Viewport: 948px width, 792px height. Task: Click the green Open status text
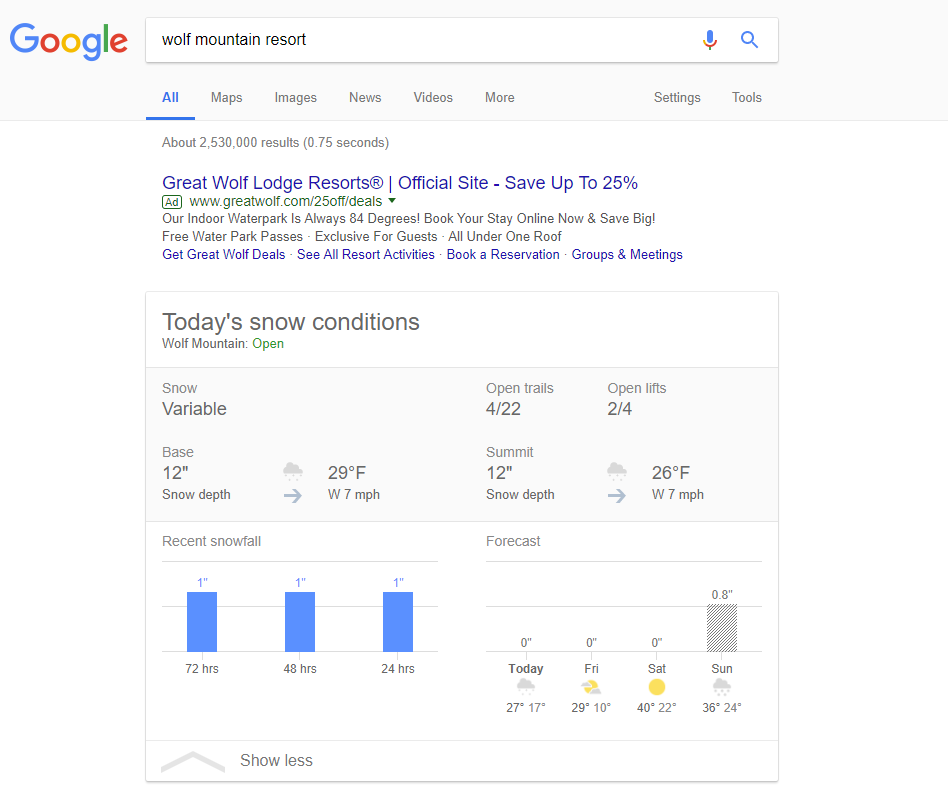[268, 343]
